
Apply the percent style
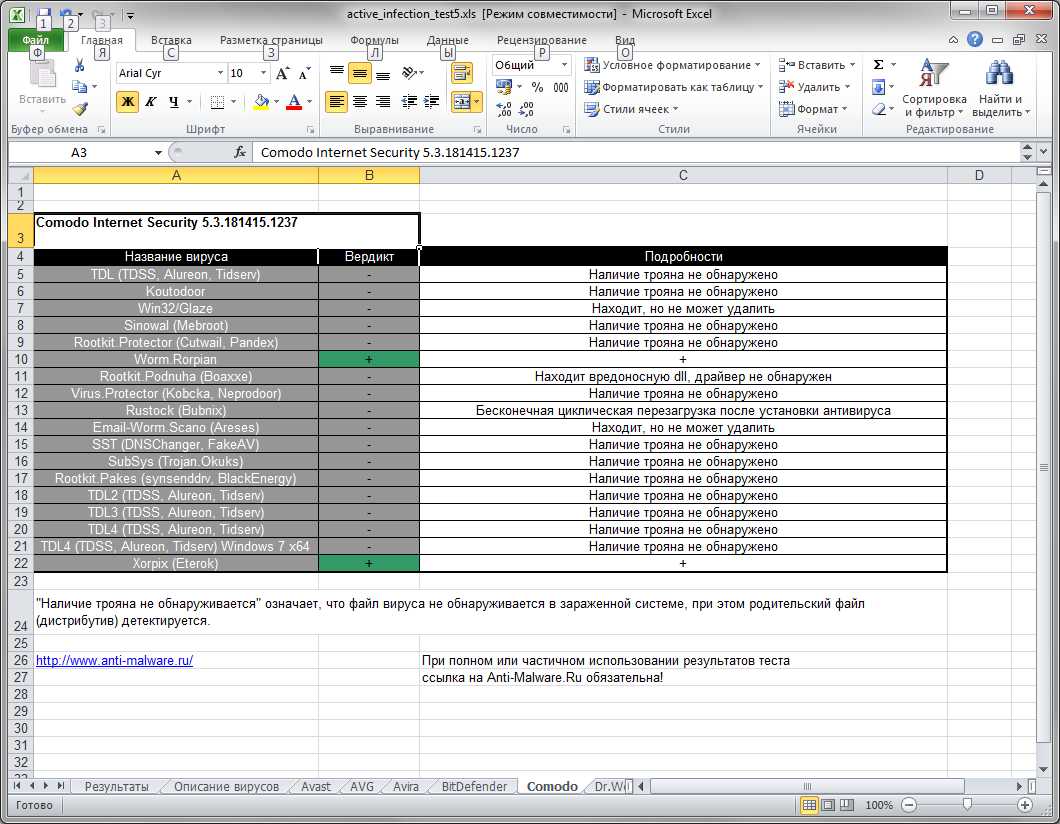coord(537,87)
